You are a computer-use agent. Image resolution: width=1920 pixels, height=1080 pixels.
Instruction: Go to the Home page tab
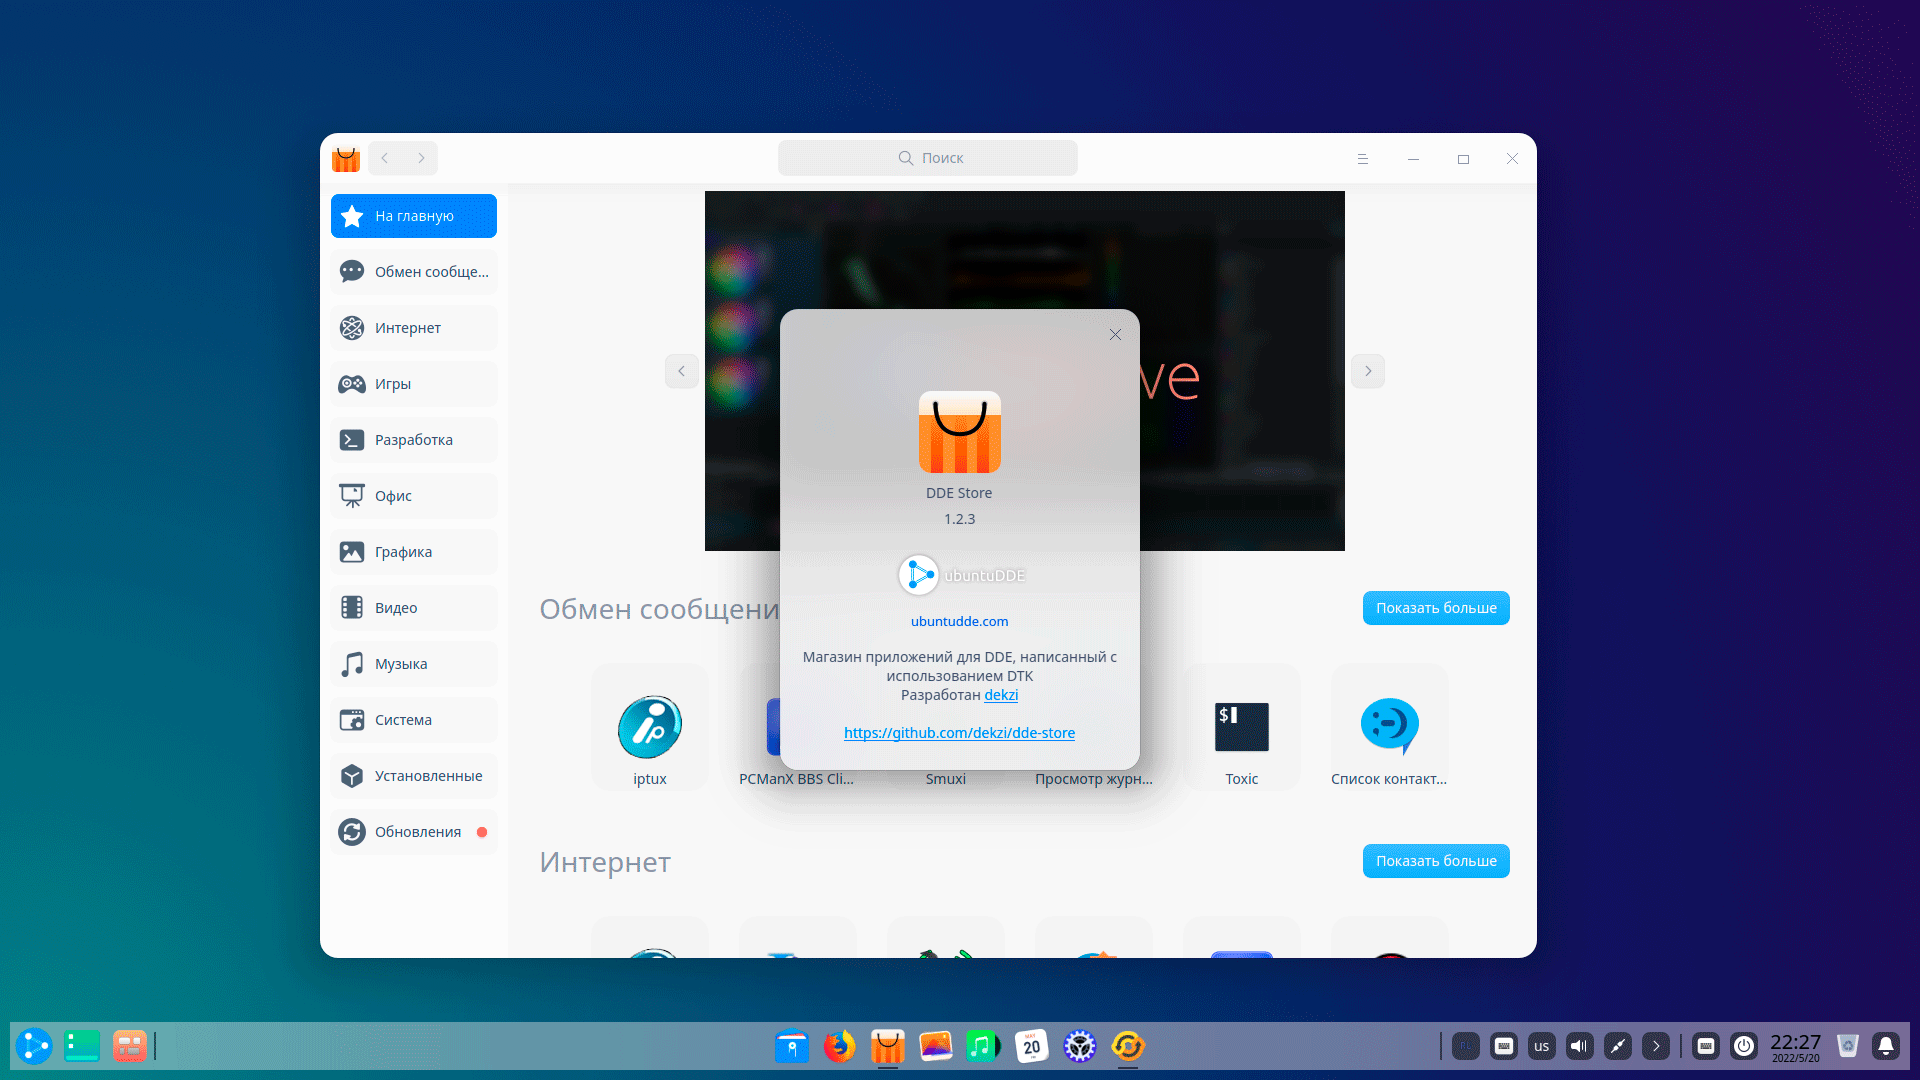[x=413, y=216]
